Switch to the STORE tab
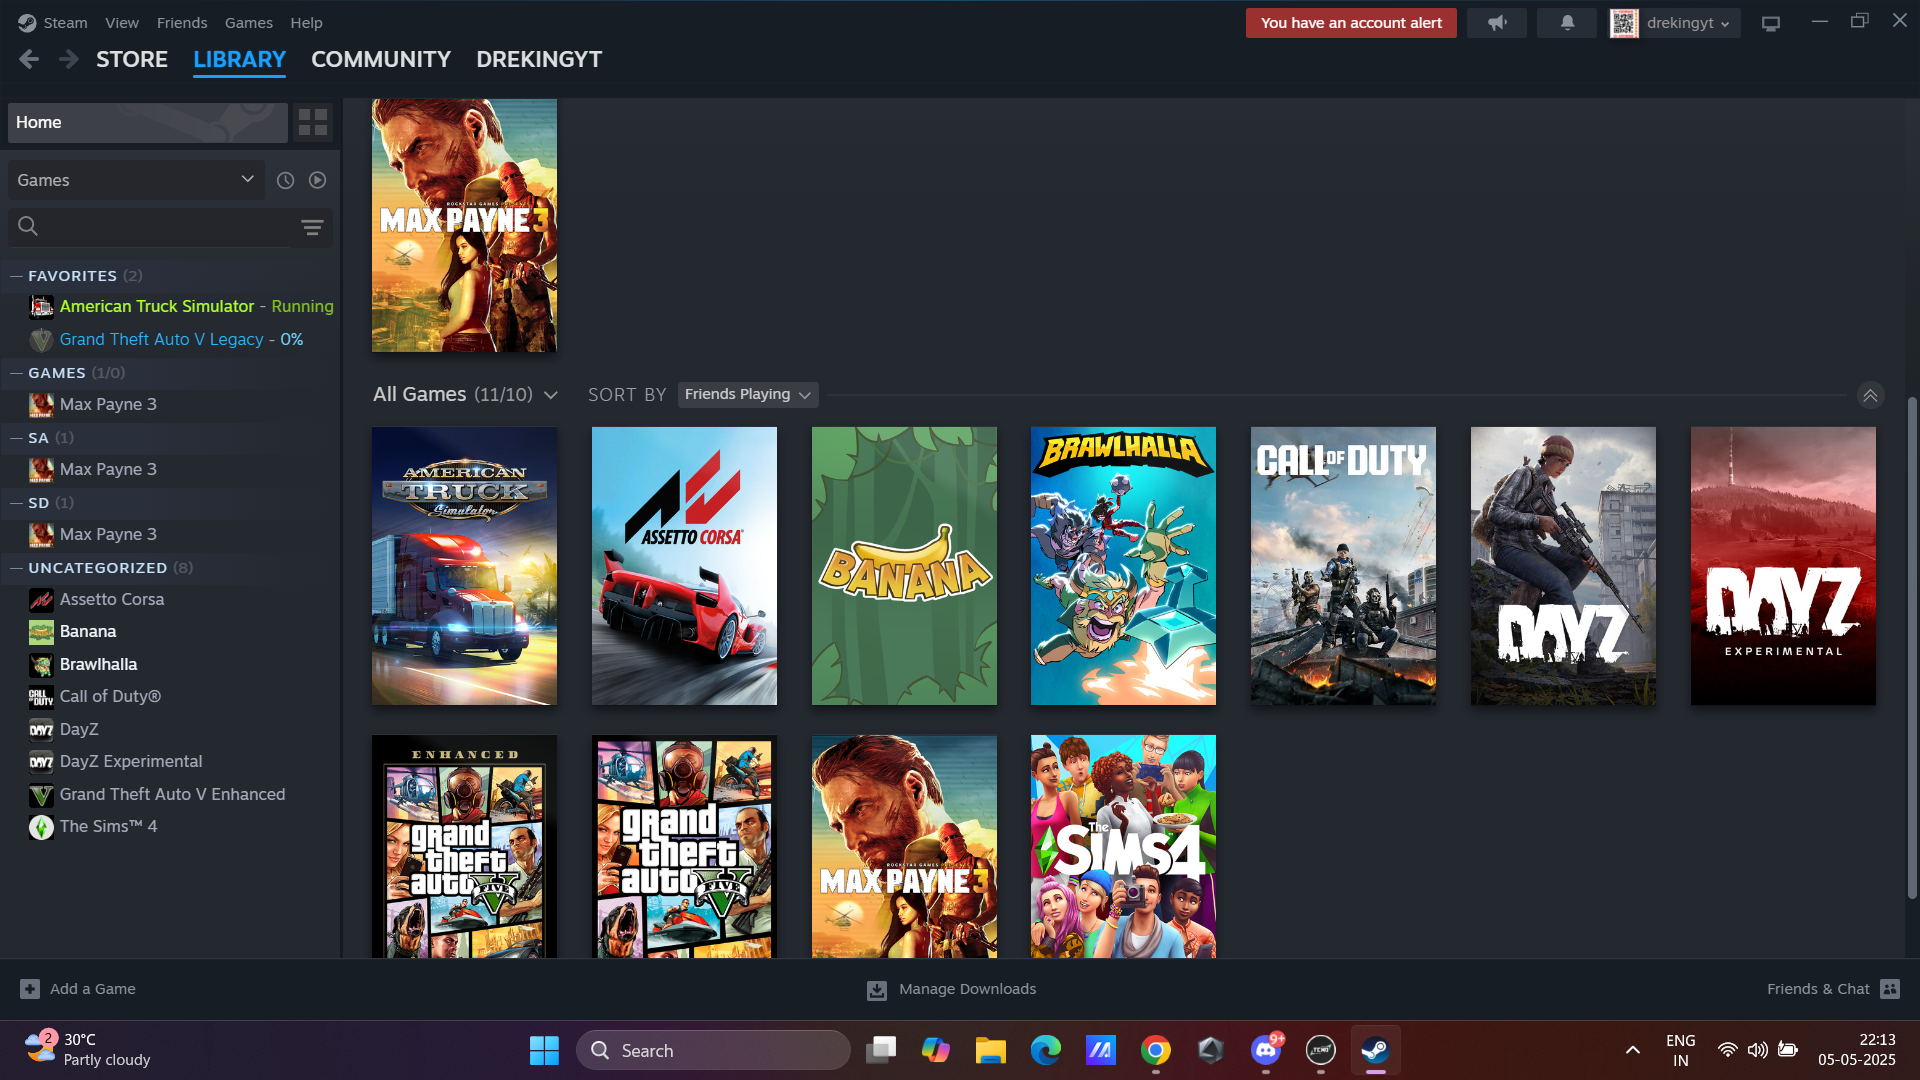This screenshot has height=1080, width=1920. [132, 60]
